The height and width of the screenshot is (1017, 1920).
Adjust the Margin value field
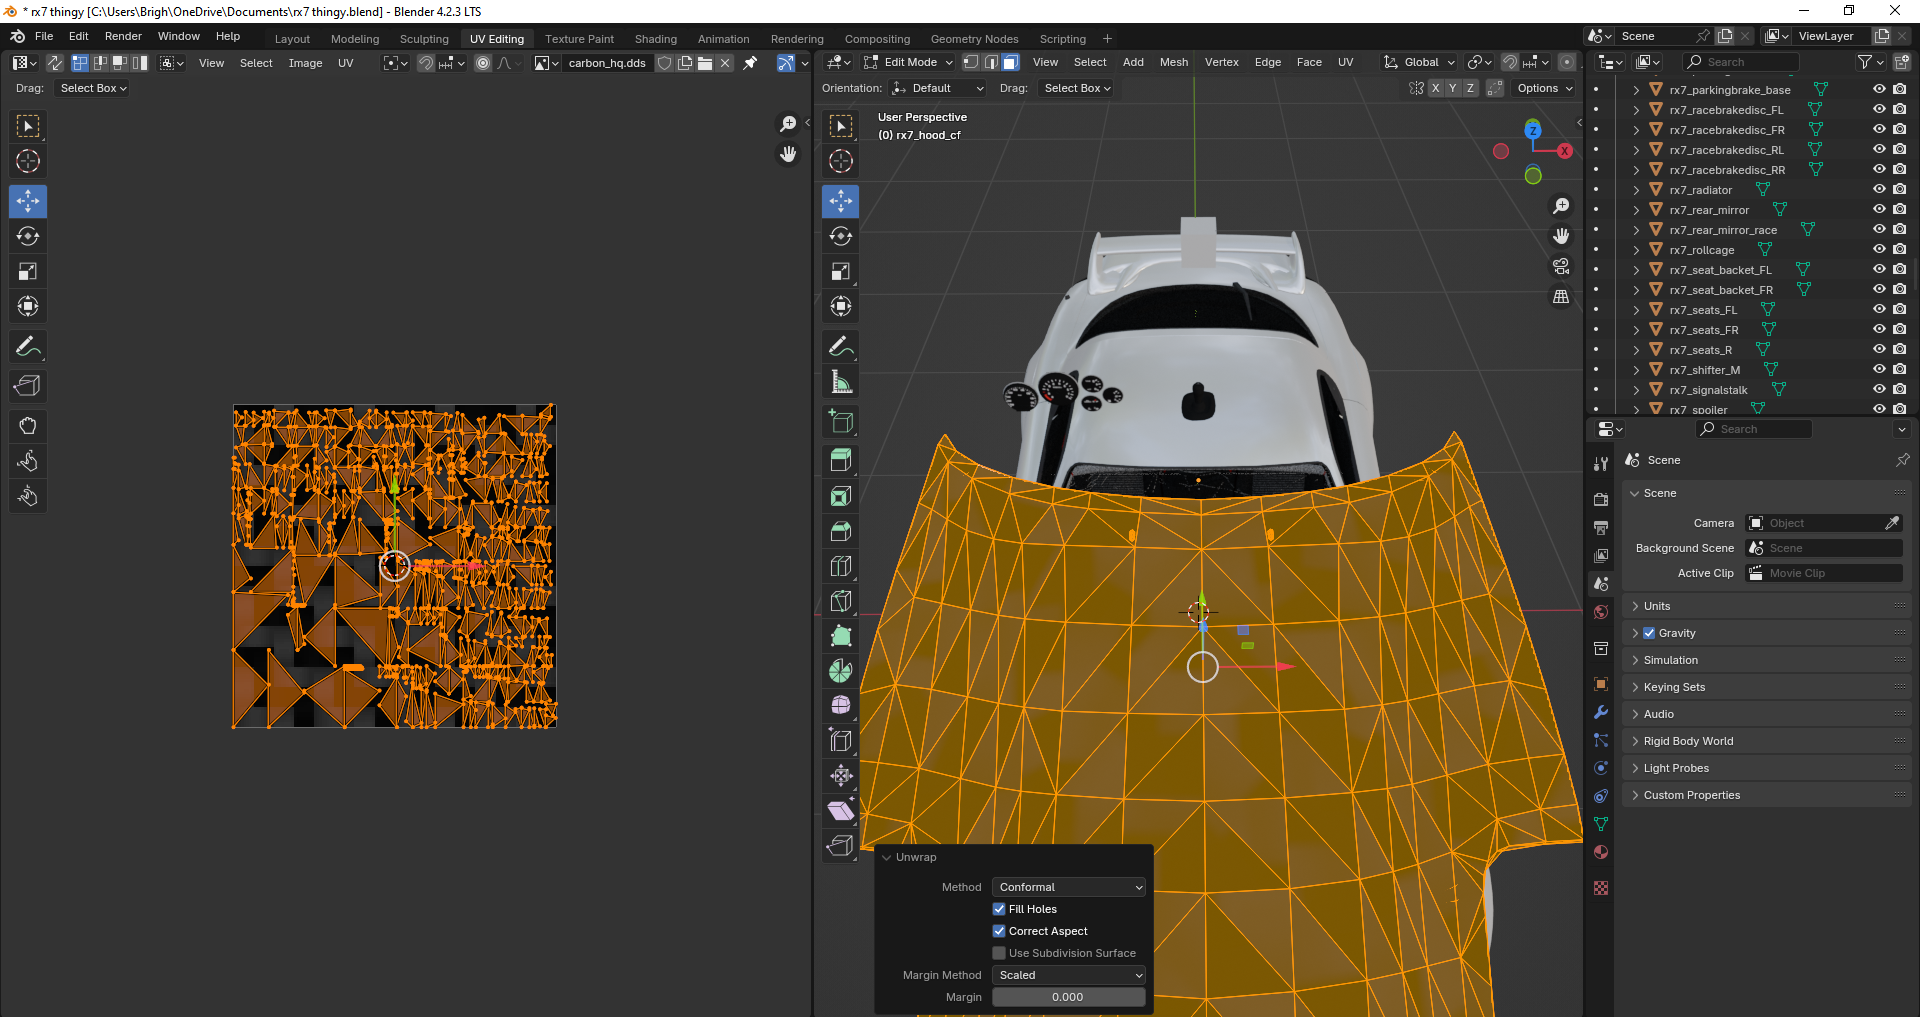(x=1068, y=997)
